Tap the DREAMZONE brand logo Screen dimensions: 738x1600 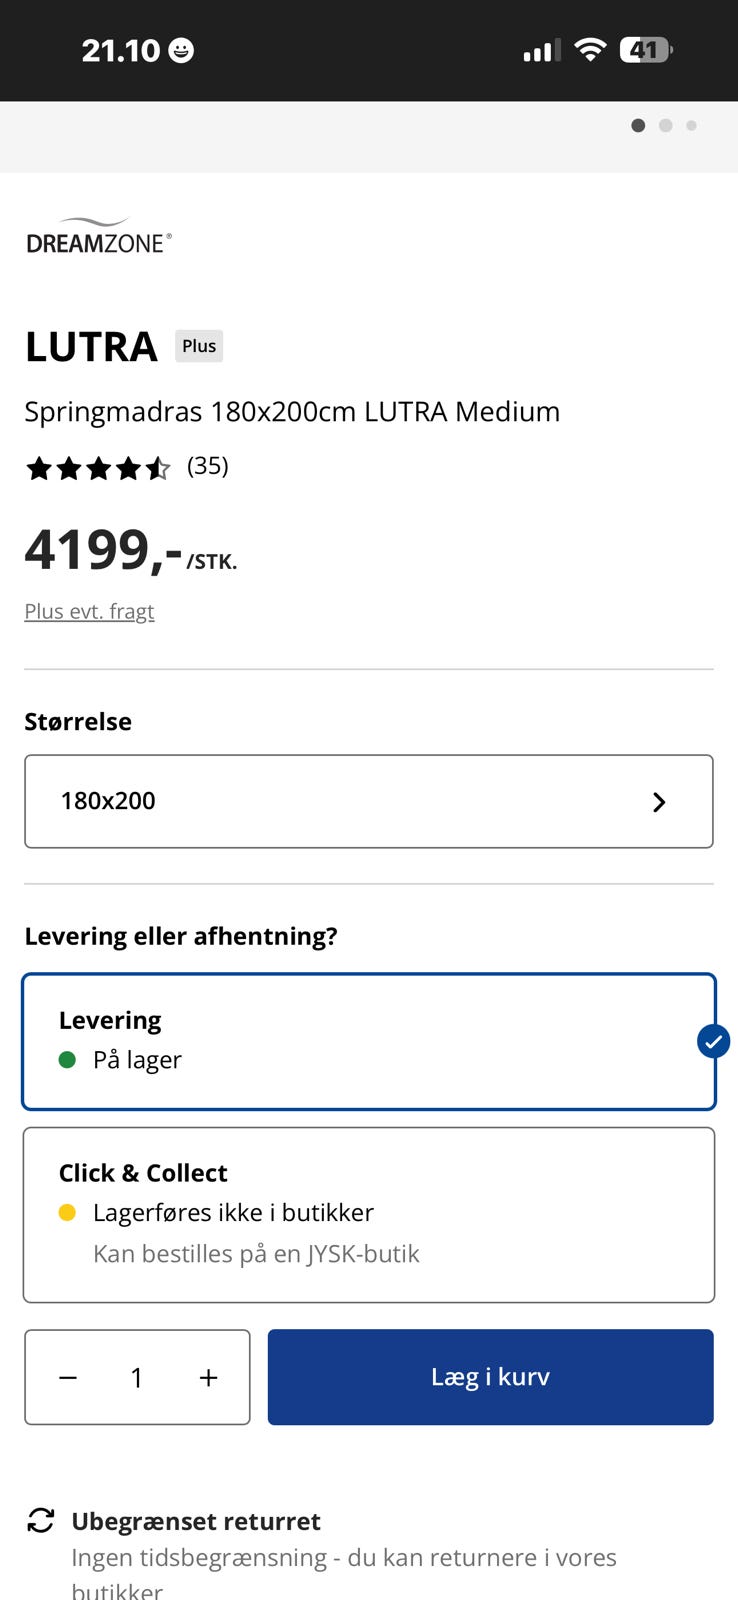click(x=99, y=236)
